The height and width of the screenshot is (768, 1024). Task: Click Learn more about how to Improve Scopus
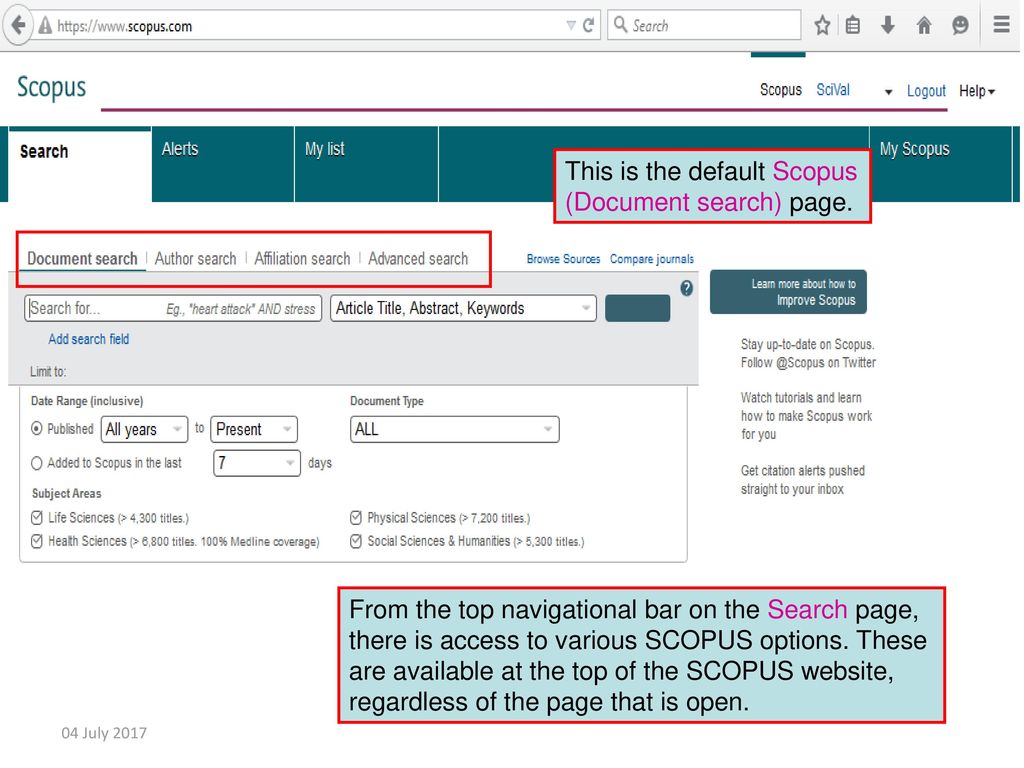[x=788, y=292]
